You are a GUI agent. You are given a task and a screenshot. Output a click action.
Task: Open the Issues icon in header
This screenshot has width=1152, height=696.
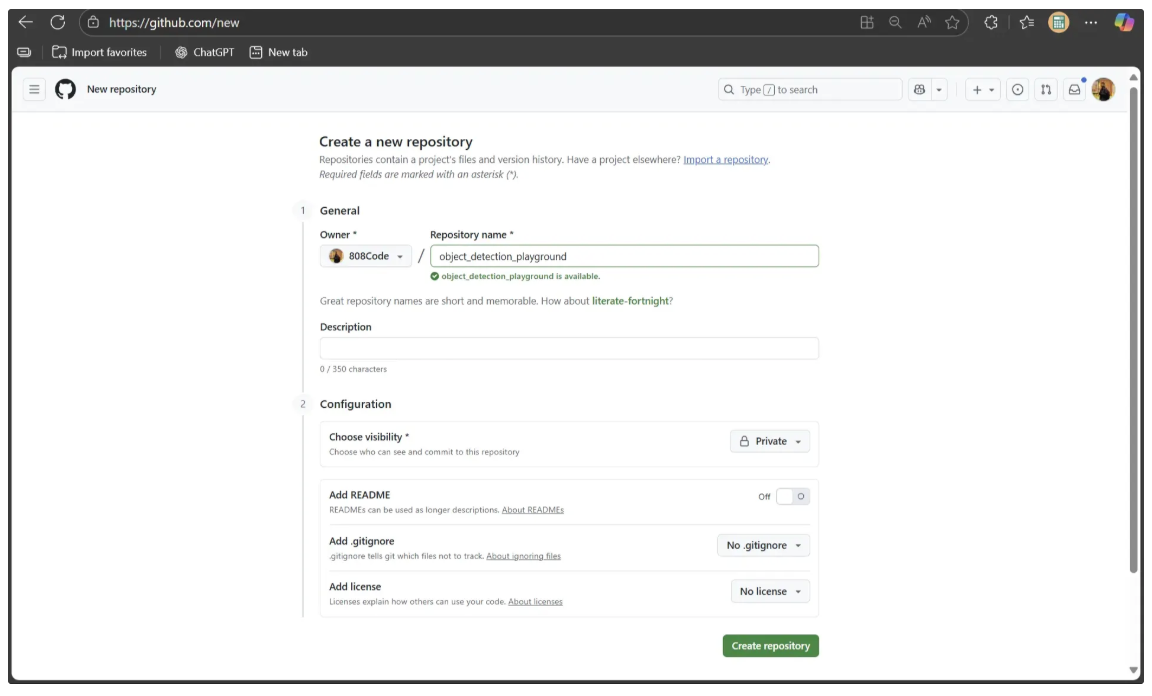pyautogui.click(x=1017, y=90)
